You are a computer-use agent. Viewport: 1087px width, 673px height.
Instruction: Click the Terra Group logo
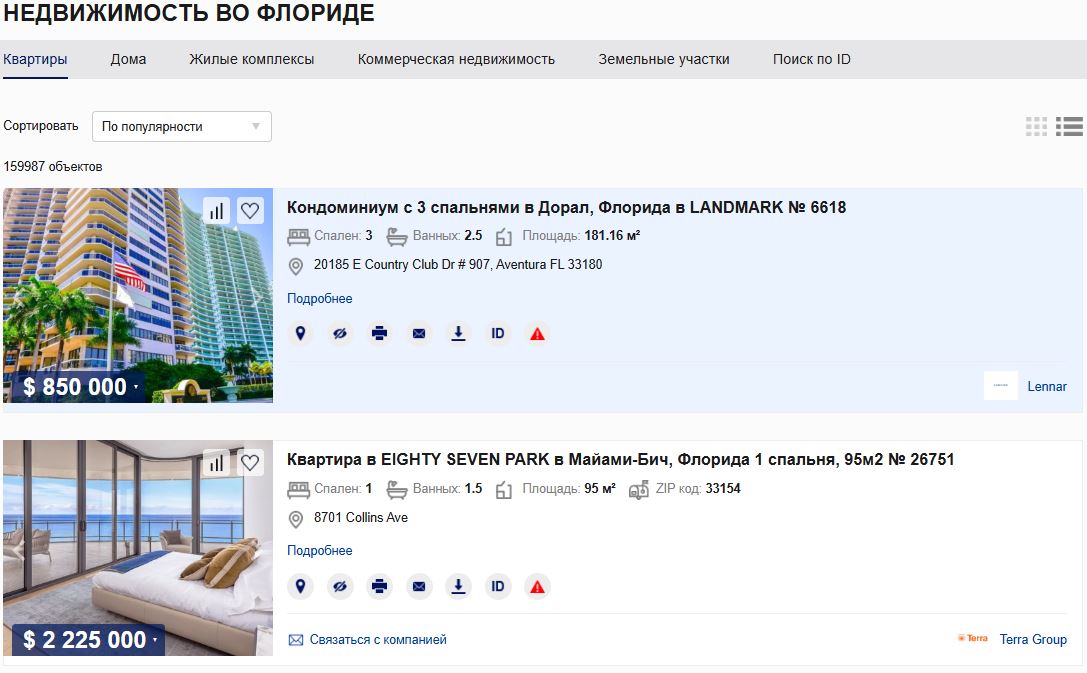(973, 638)
